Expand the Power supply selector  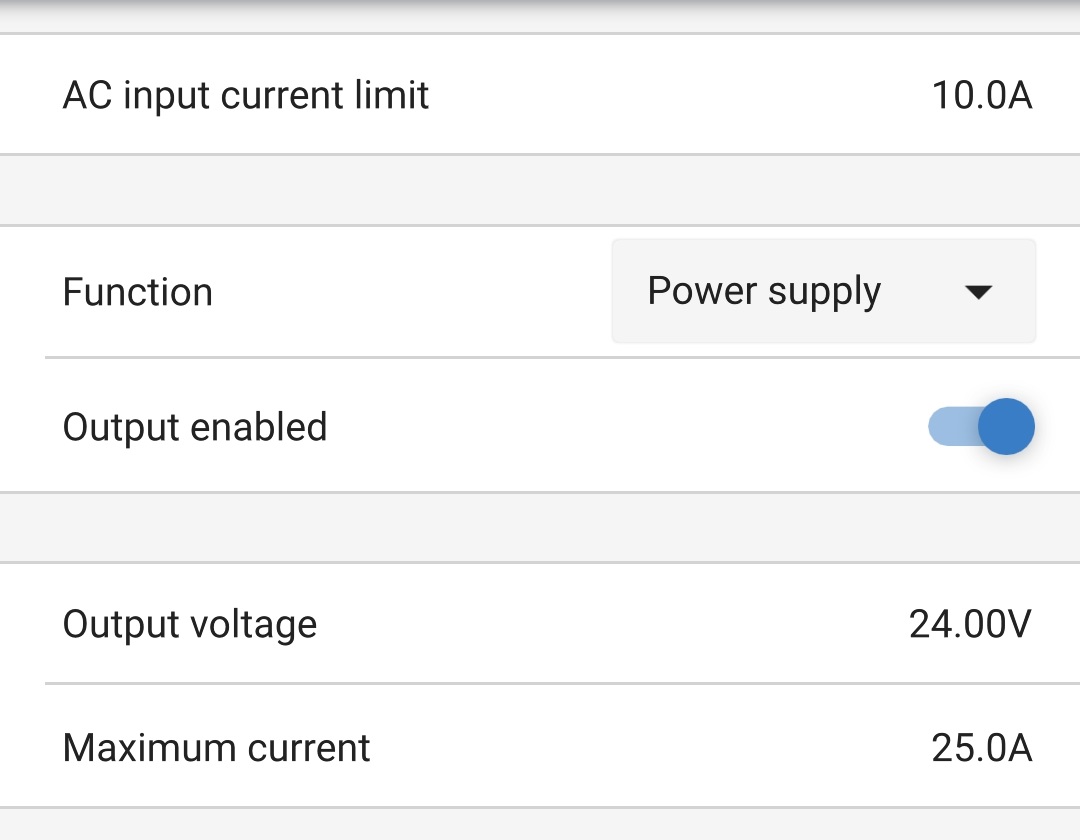coord(823,291)
